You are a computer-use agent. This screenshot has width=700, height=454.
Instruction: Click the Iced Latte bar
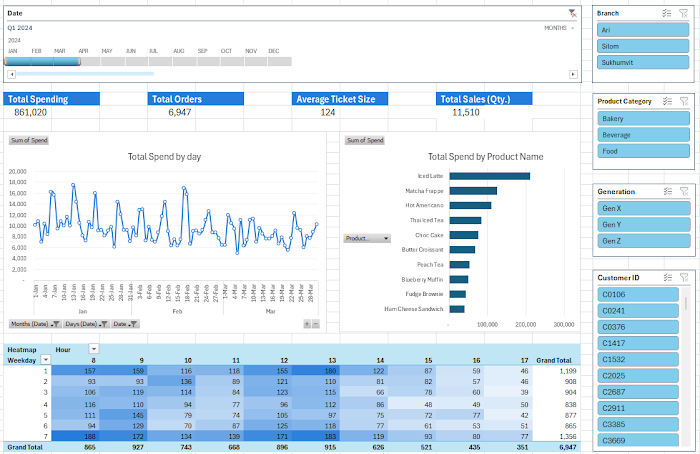coord(490,176)
